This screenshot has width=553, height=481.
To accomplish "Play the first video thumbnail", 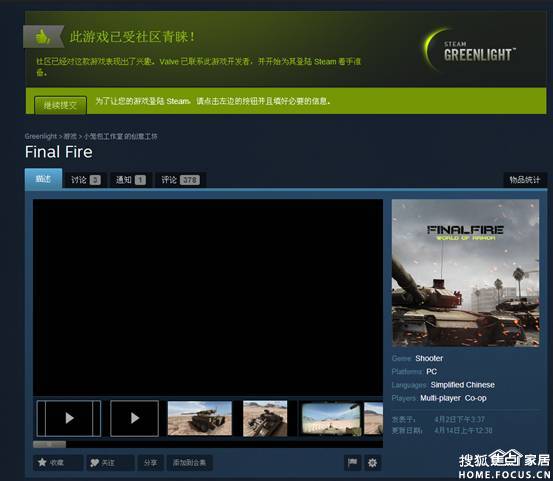I will click(x=69, y=418).
